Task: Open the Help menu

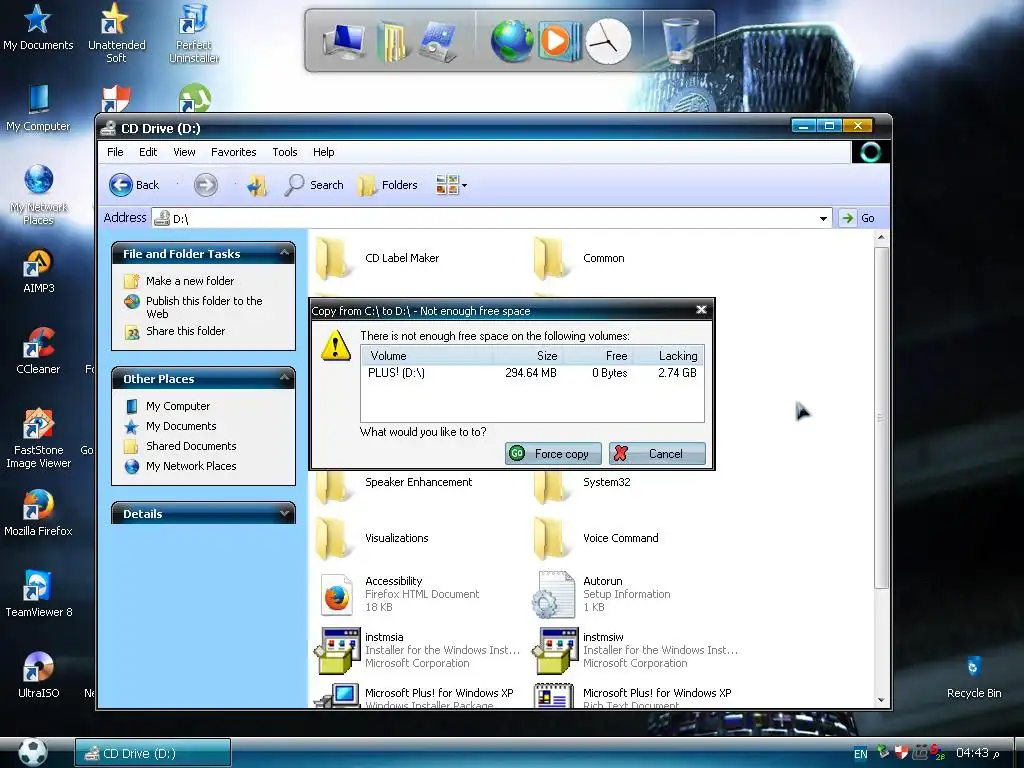Action: coord(323,152)
